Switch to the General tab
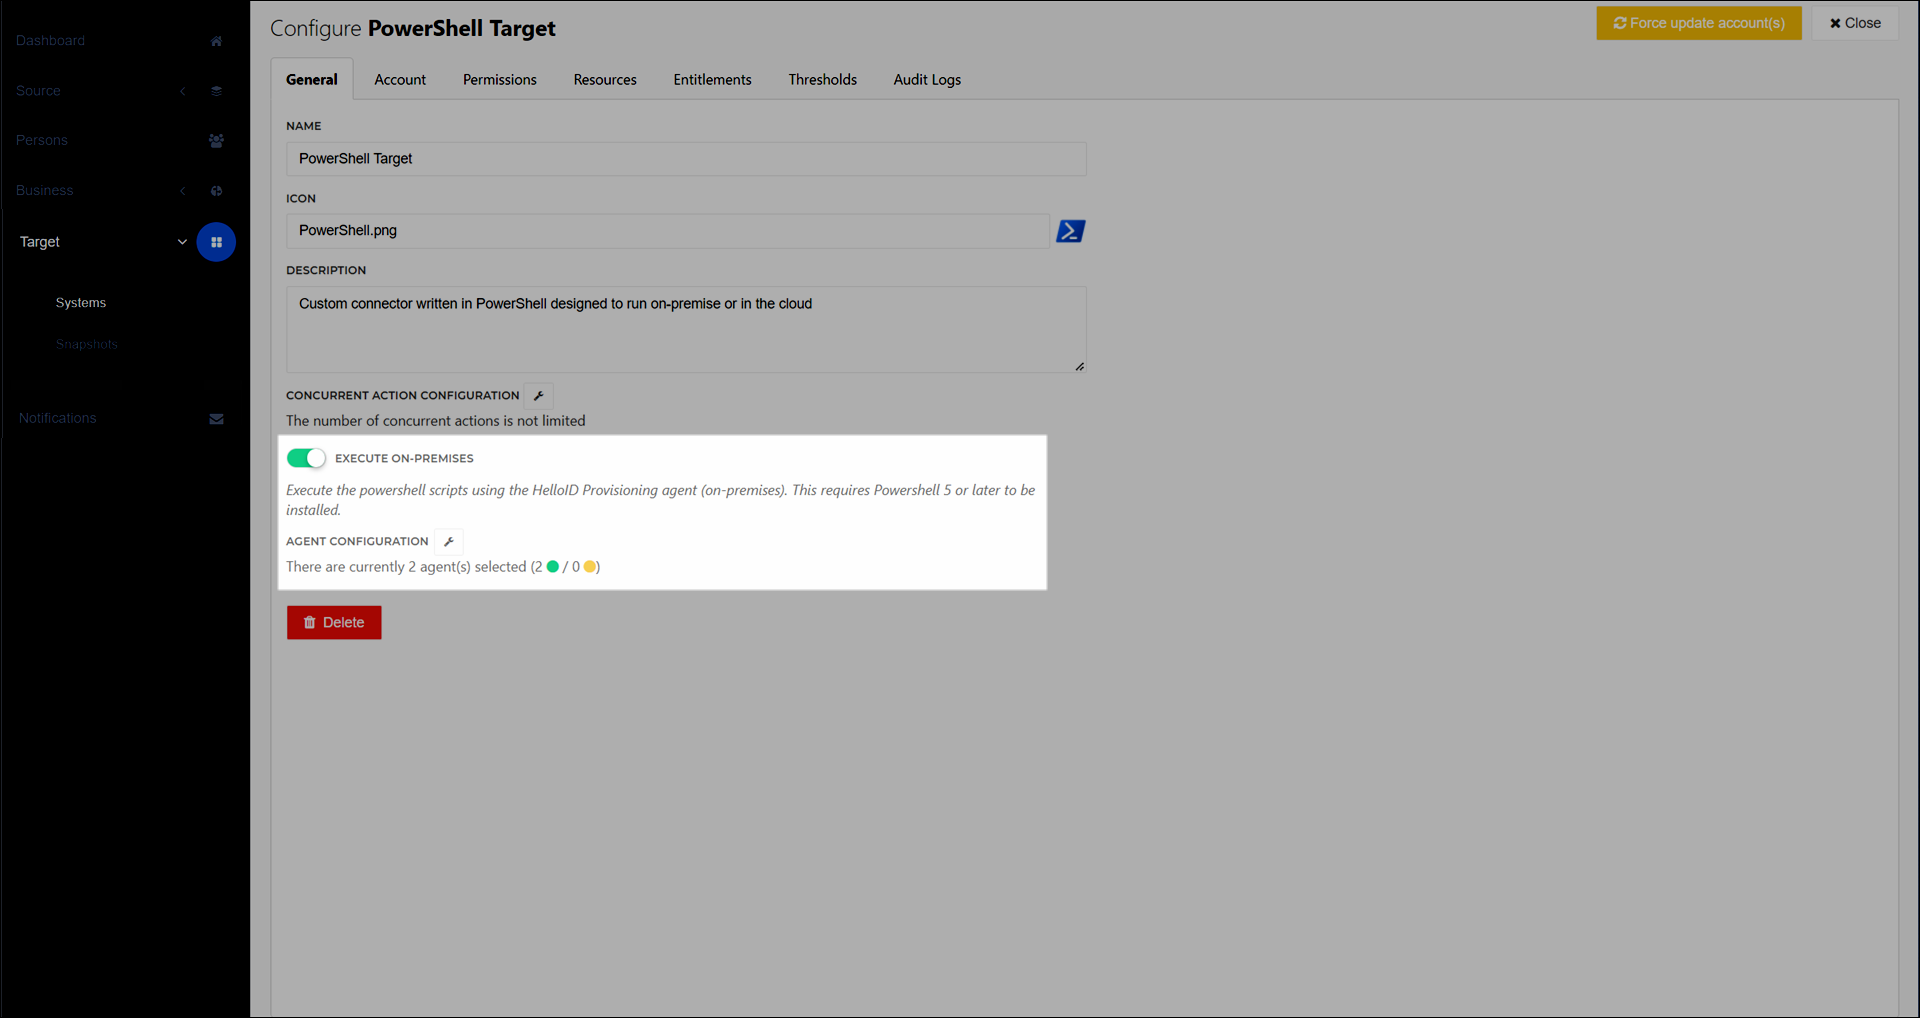This screenshot has height=1019, width=1920. tap(312, 80)
